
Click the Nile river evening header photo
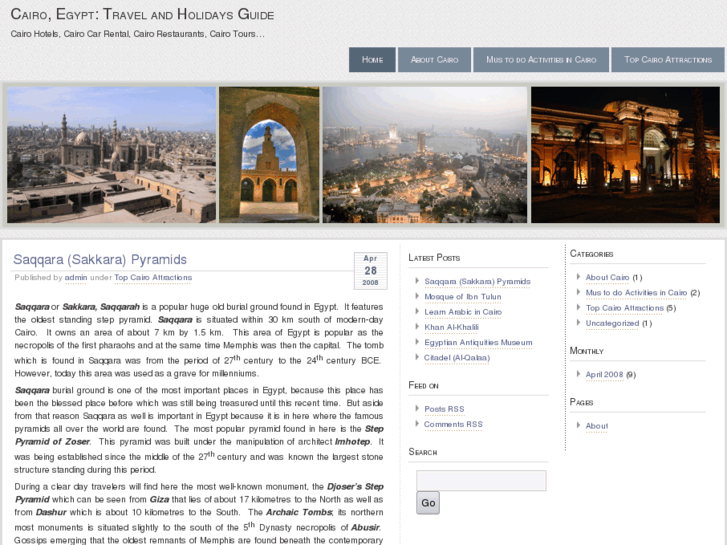(425, 154)
